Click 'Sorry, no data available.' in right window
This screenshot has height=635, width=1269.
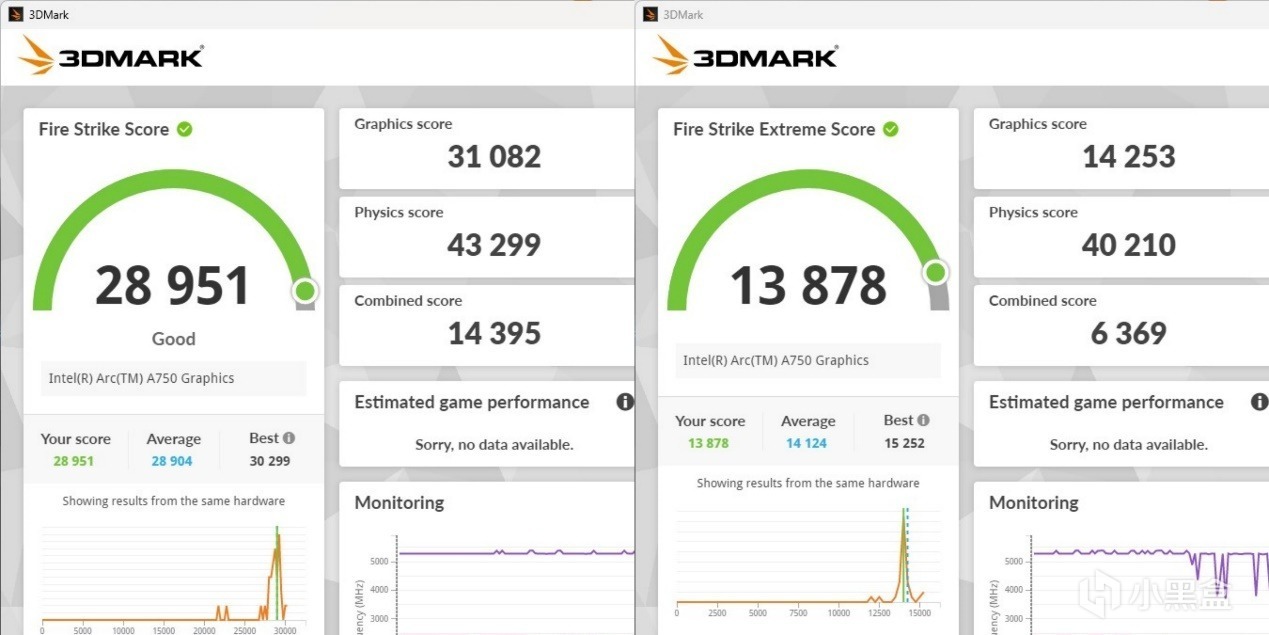pos(1129,445)
